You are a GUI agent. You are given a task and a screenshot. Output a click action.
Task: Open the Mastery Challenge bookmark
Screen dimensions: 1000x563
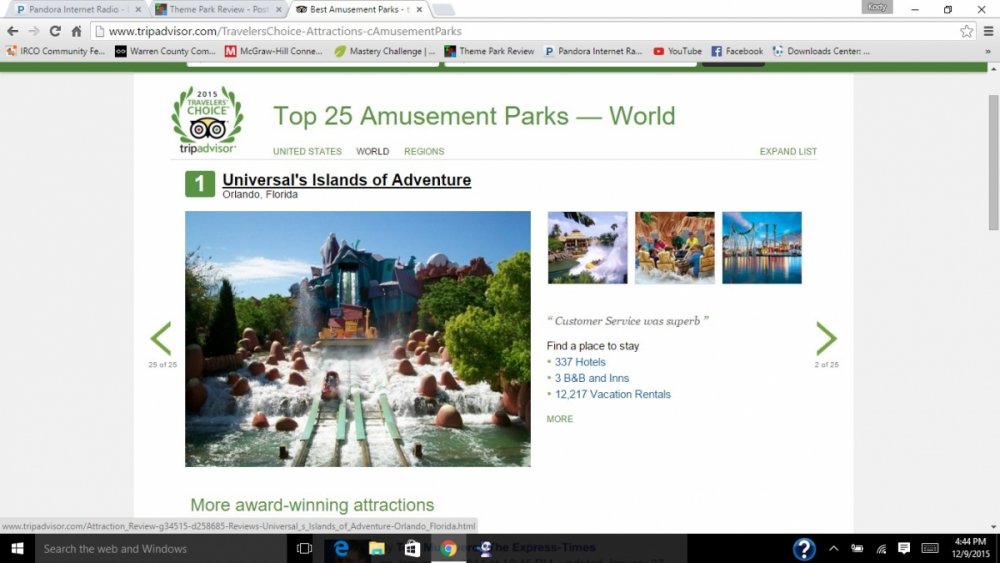(x=385, y=51)
